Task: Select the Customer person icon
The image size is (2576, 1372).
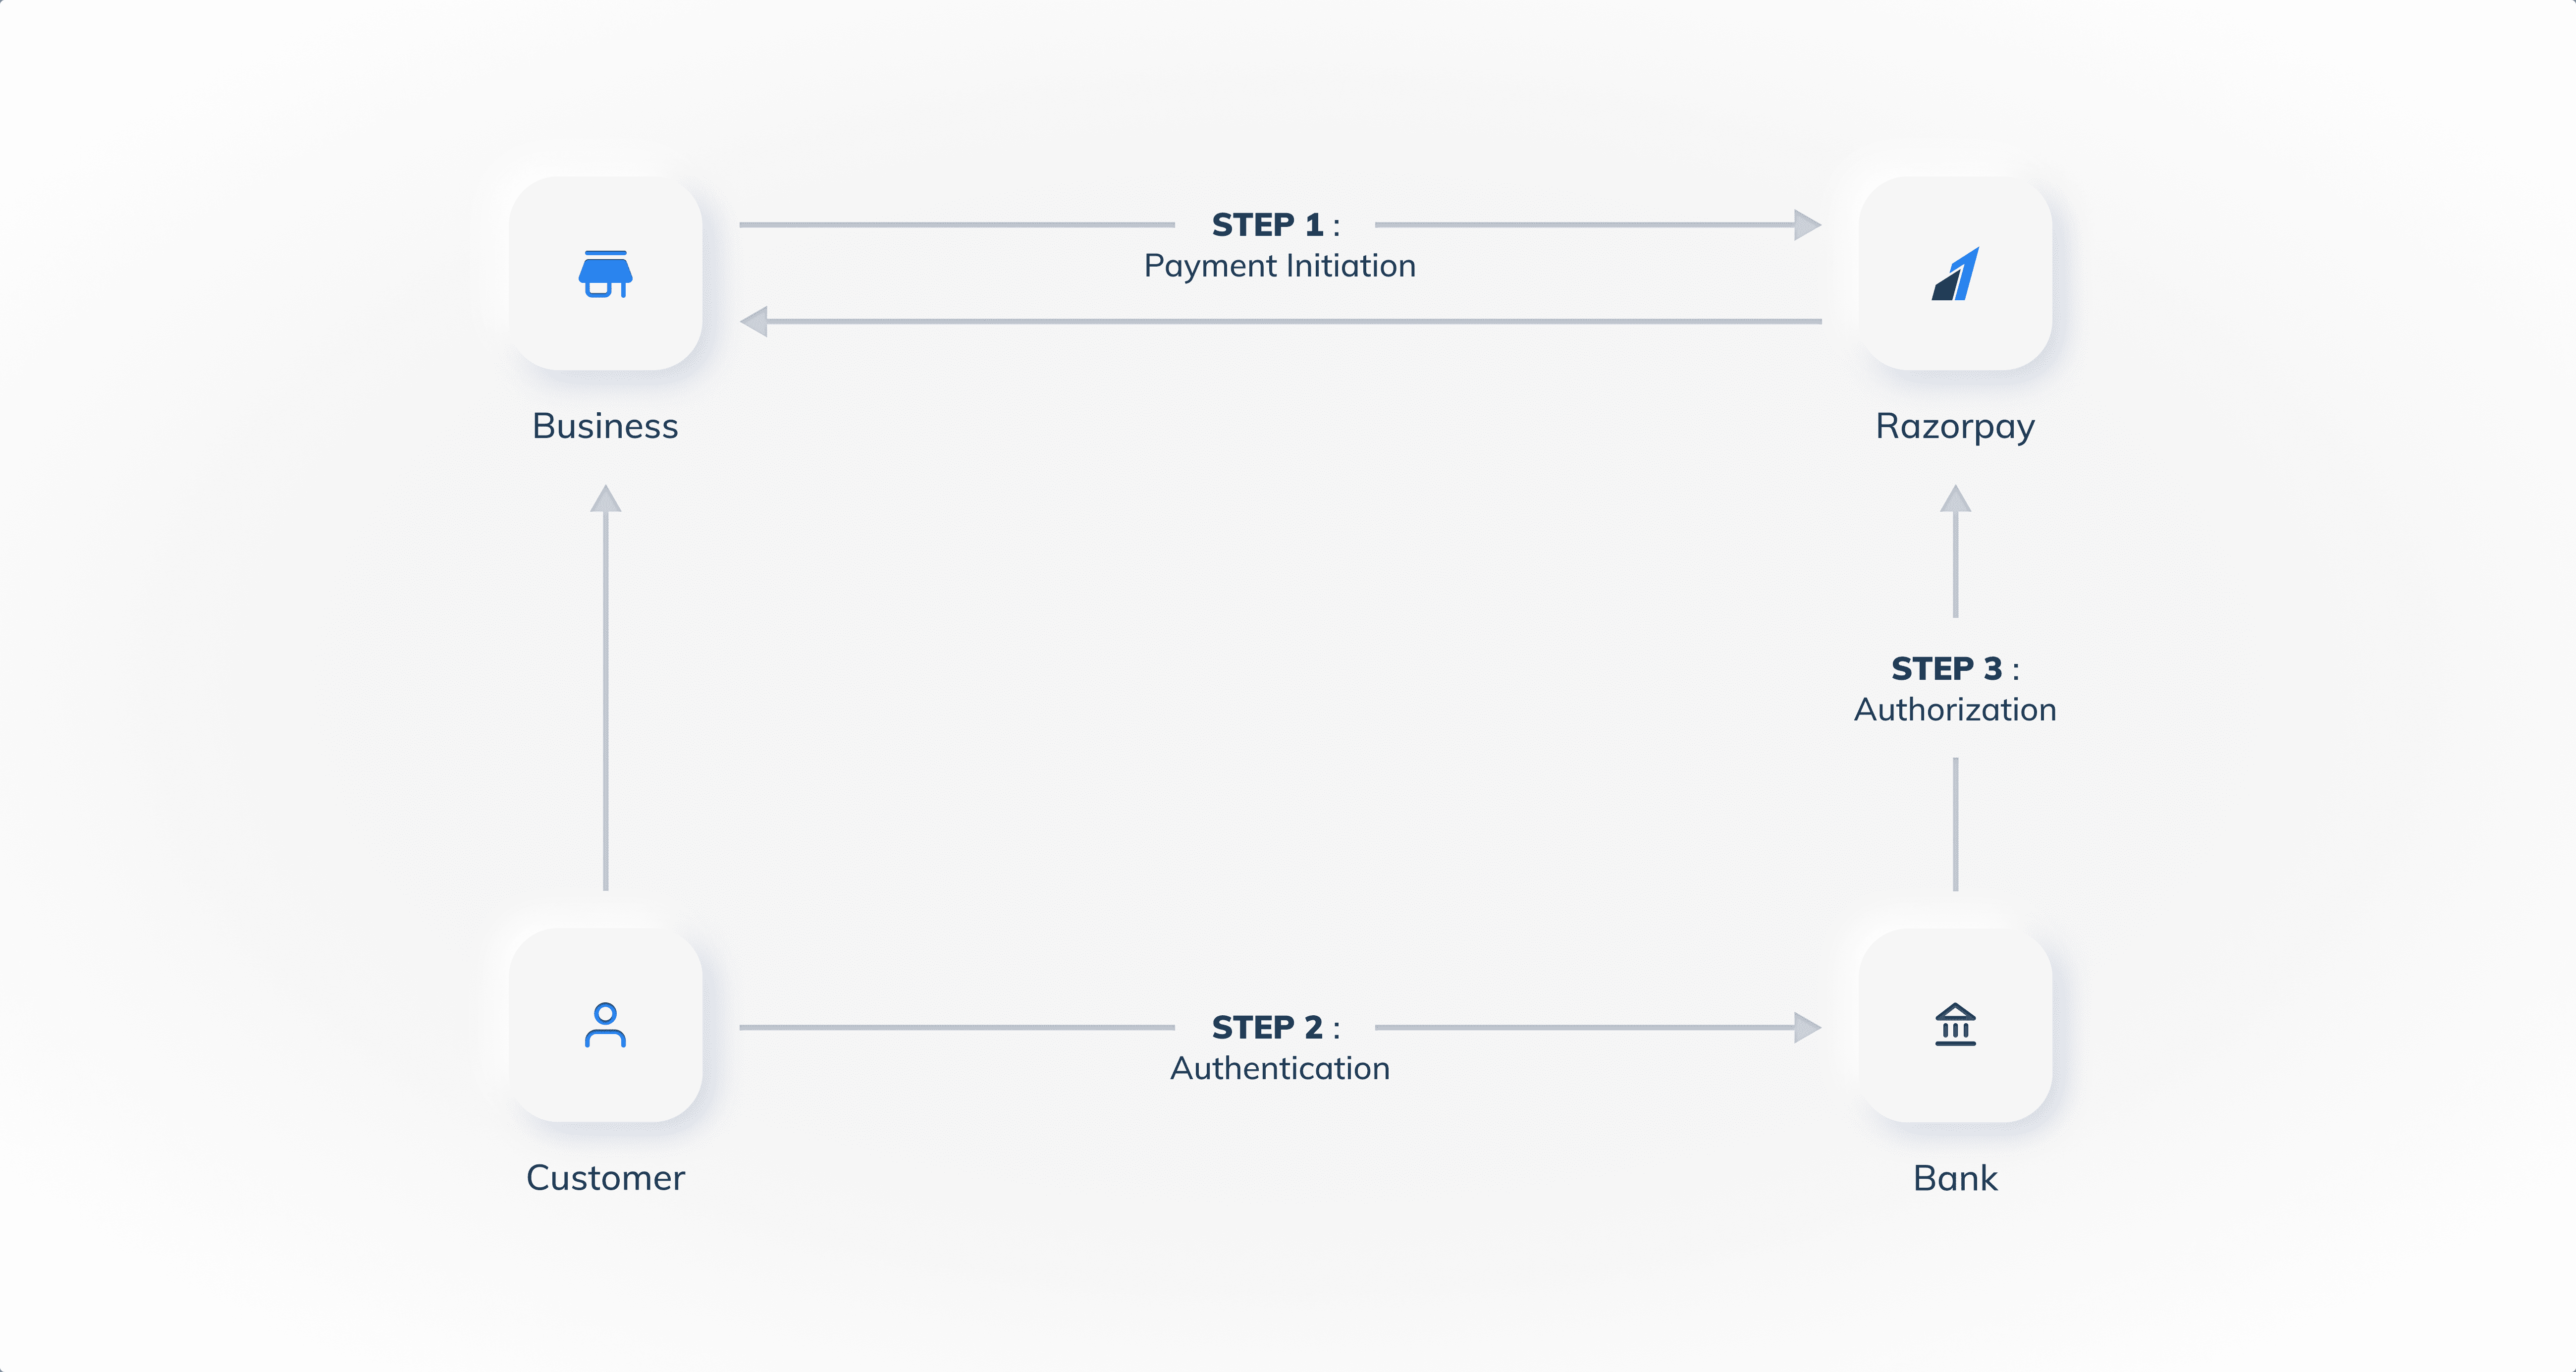Action: (x=605, y=1025)
